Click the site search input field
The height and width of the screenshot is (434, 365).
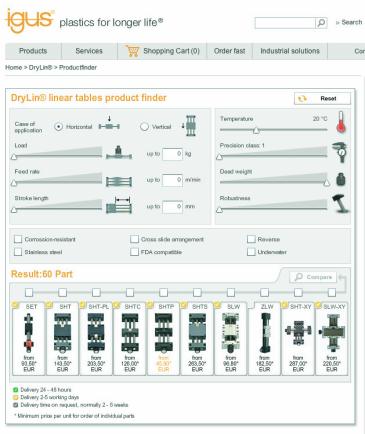[x=285, y=23]
